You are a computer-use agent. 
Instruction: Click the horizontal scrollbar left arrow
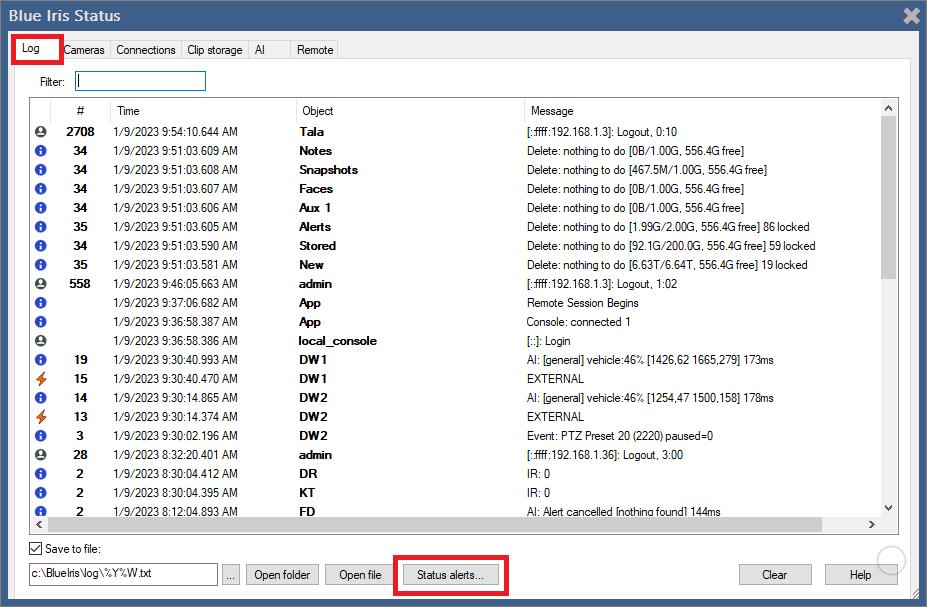39,524
